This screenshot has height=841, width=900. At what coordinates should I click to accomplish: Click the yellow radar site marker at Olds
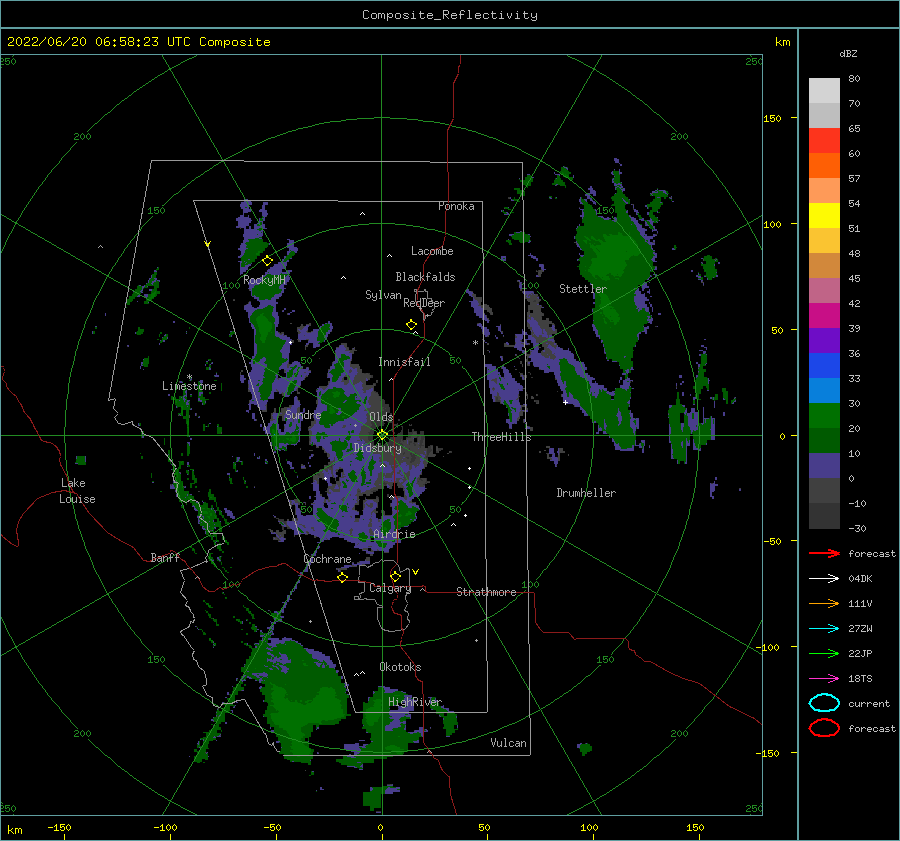[x=382, y=435]
